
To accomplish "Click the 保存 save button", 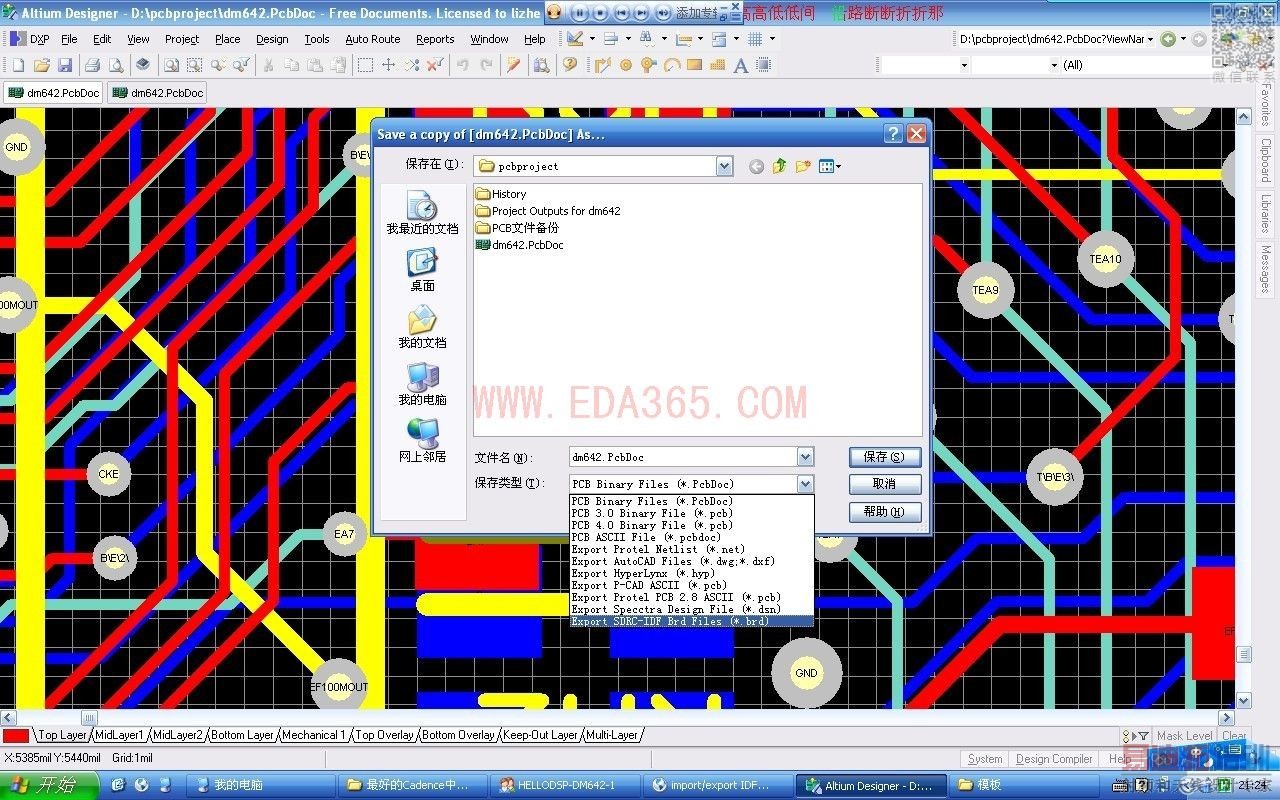I will tap(885, 457).
